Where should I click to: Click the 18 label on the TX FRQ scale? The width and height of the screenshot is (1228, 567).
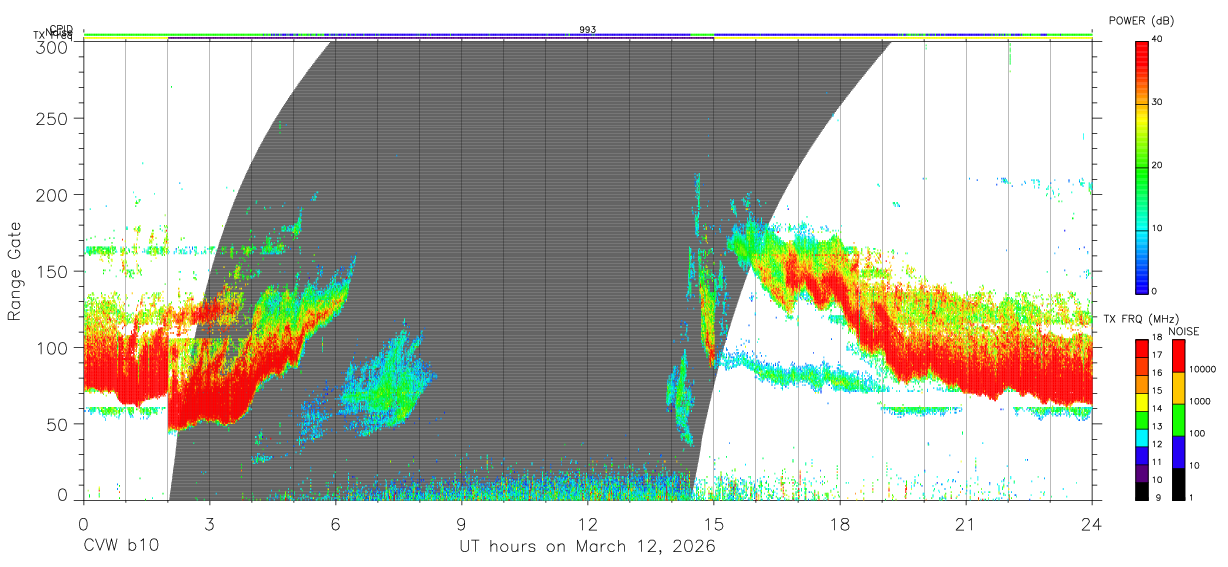point(1159,337)
